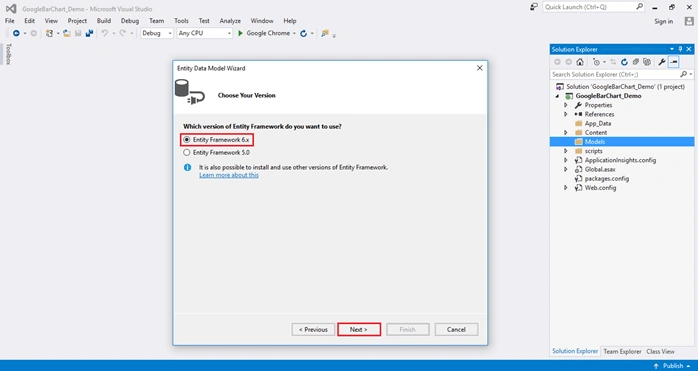698x371 pixels.
Task: Click the Pending Changes Filter clock icon
Action: (597, 62)
